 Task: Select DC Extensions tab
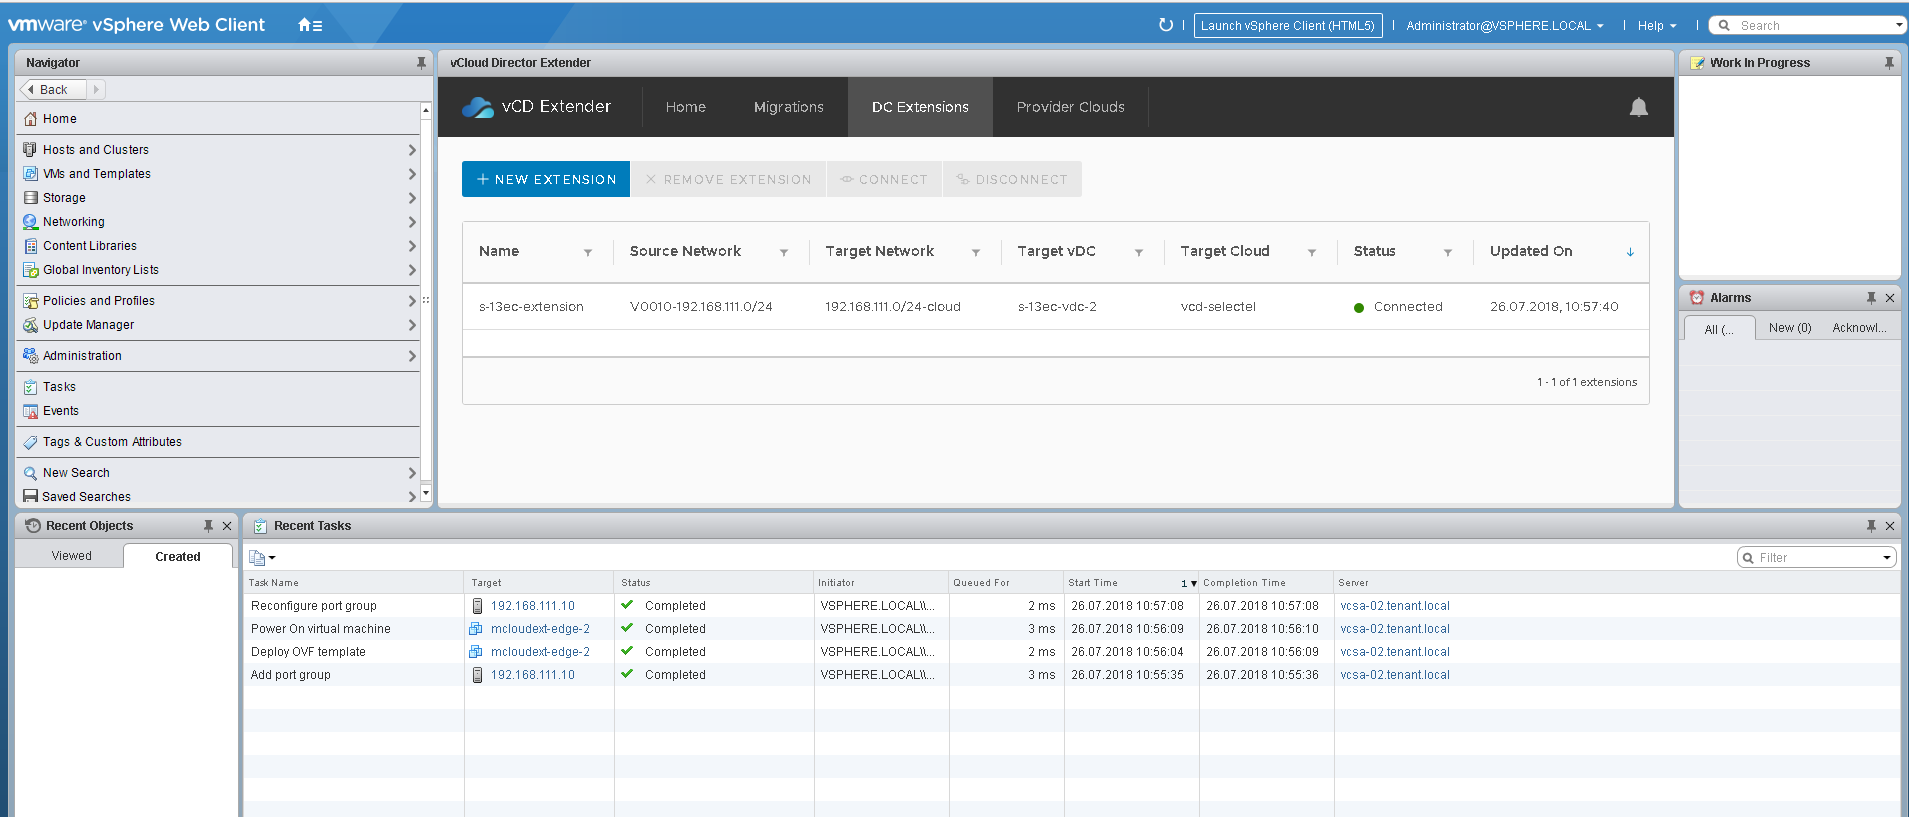coord(920,107)
